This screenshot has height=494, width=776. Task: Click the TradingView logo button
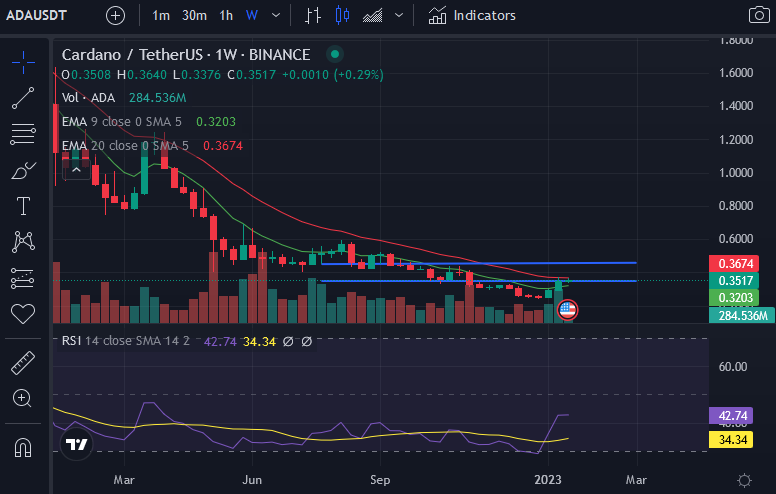76,444
